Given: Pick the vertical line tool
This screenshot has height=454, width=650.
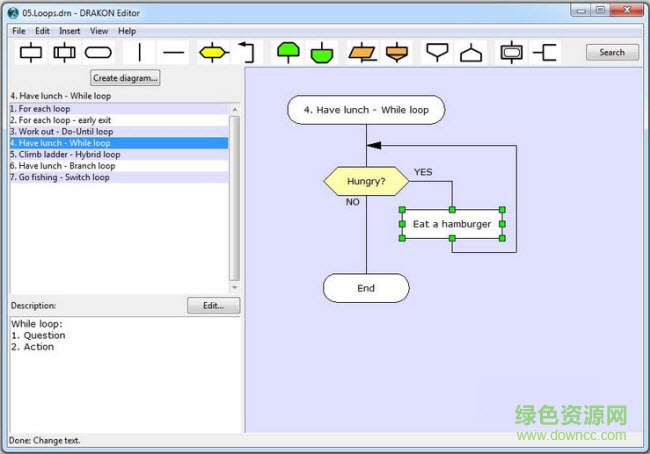Looking at the screenshot, I should click(139, 52).
